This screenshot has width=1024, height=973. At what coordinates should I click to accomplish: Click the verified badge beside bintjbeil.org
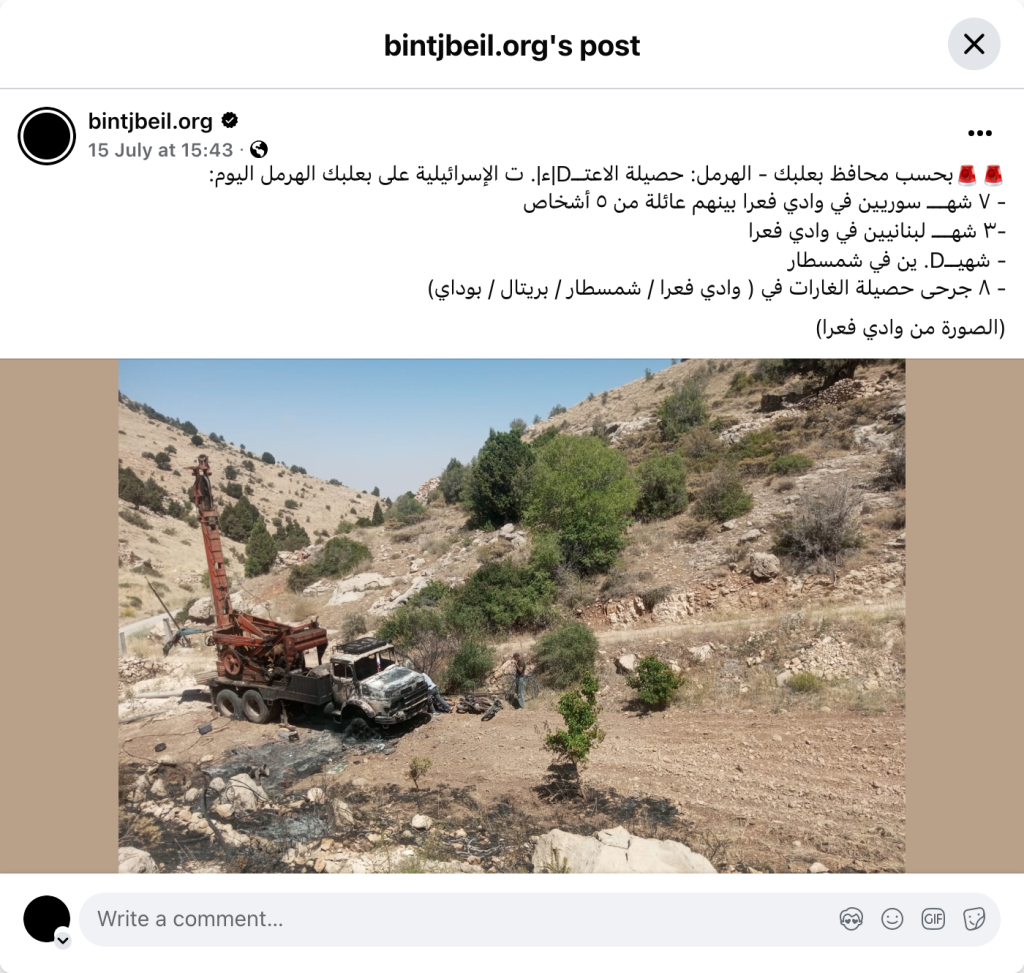230,121
